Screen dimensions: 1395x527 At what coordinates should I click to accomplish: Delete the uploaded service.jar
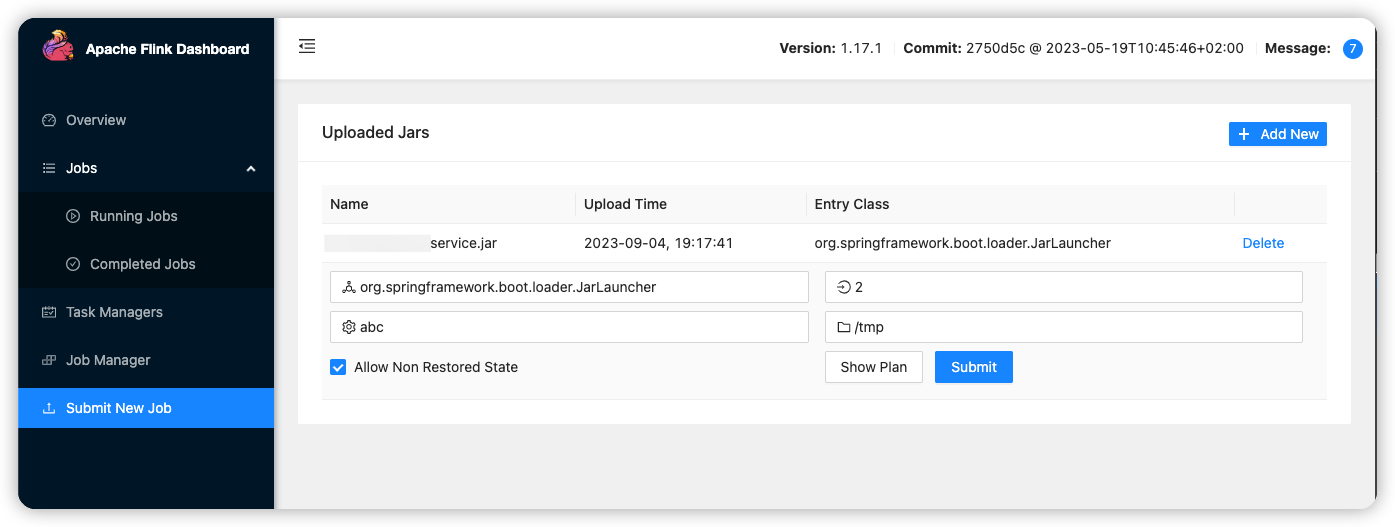[1263, 243]
